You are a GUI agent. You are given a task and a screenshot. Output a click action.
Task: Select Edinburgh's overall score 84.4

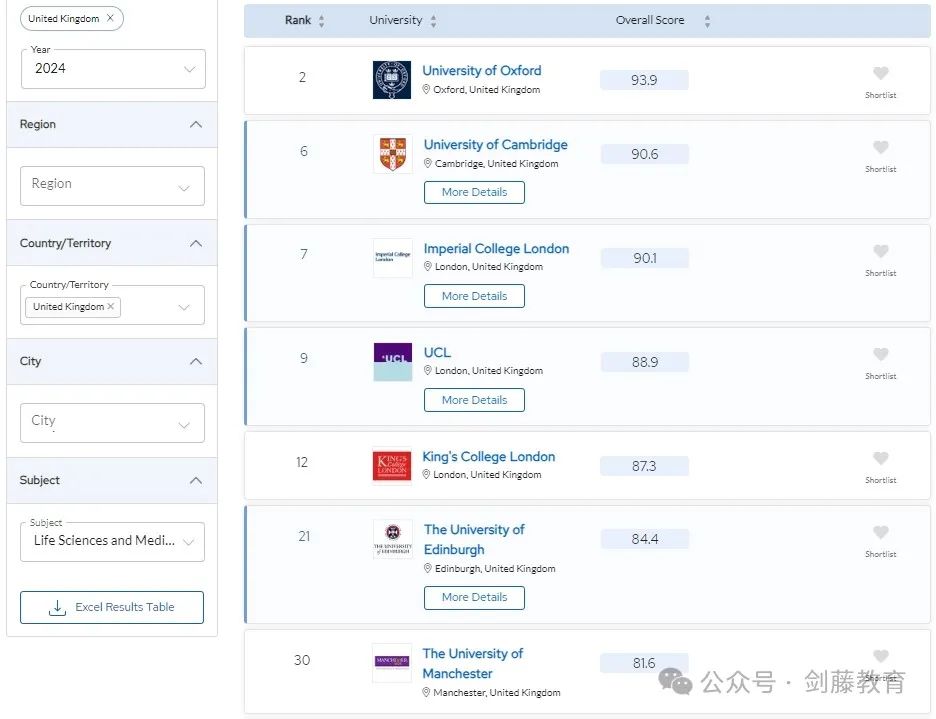[x=645, y=539]
